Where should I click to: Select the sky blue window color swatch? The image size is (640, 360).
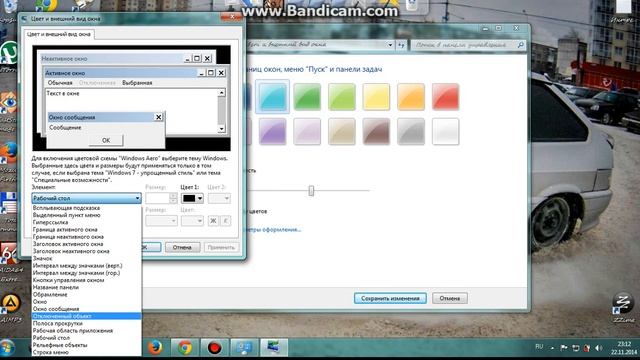pos(272,97)
